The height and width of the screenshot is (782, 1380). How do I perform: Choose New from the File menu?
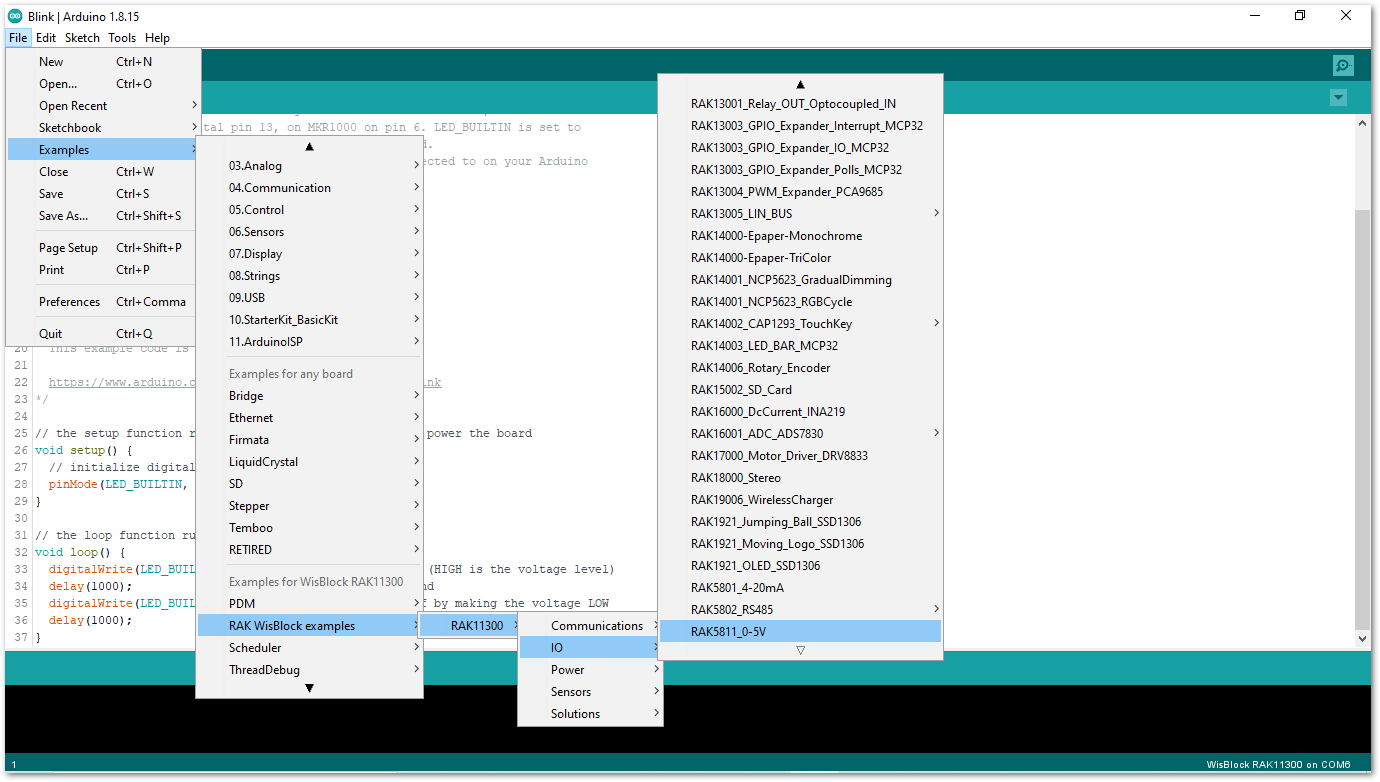[x=103, y=62]
